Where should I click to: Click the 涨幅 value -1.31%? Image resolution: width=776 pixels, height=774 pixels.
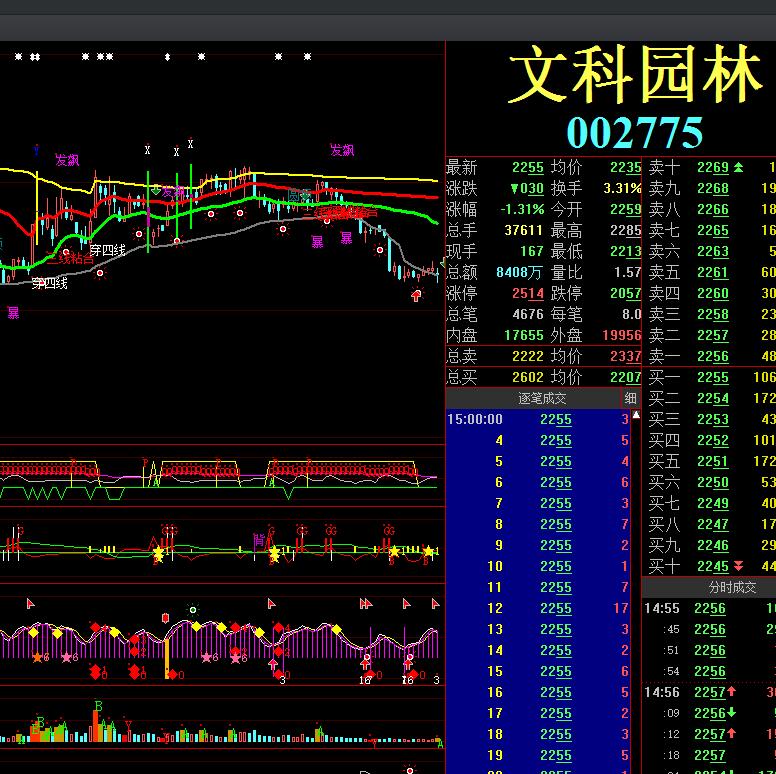pyautogui.click(x=522, y=209)
